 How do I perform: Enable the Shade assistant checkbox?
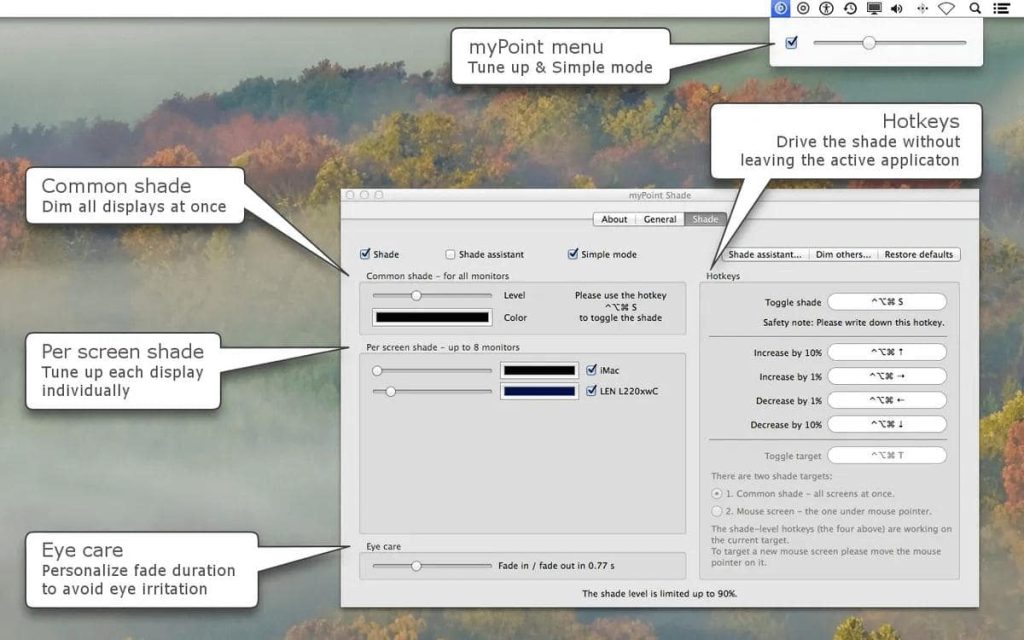[450, 254]
